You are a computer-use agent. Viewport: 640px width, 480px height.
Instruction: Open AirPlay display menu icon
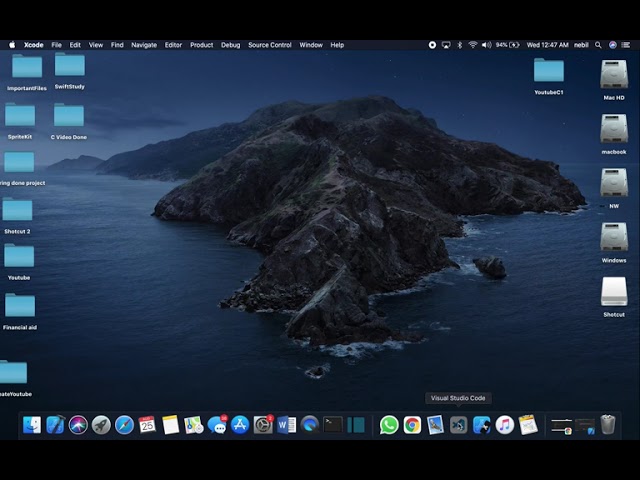[x=446, y=45]
